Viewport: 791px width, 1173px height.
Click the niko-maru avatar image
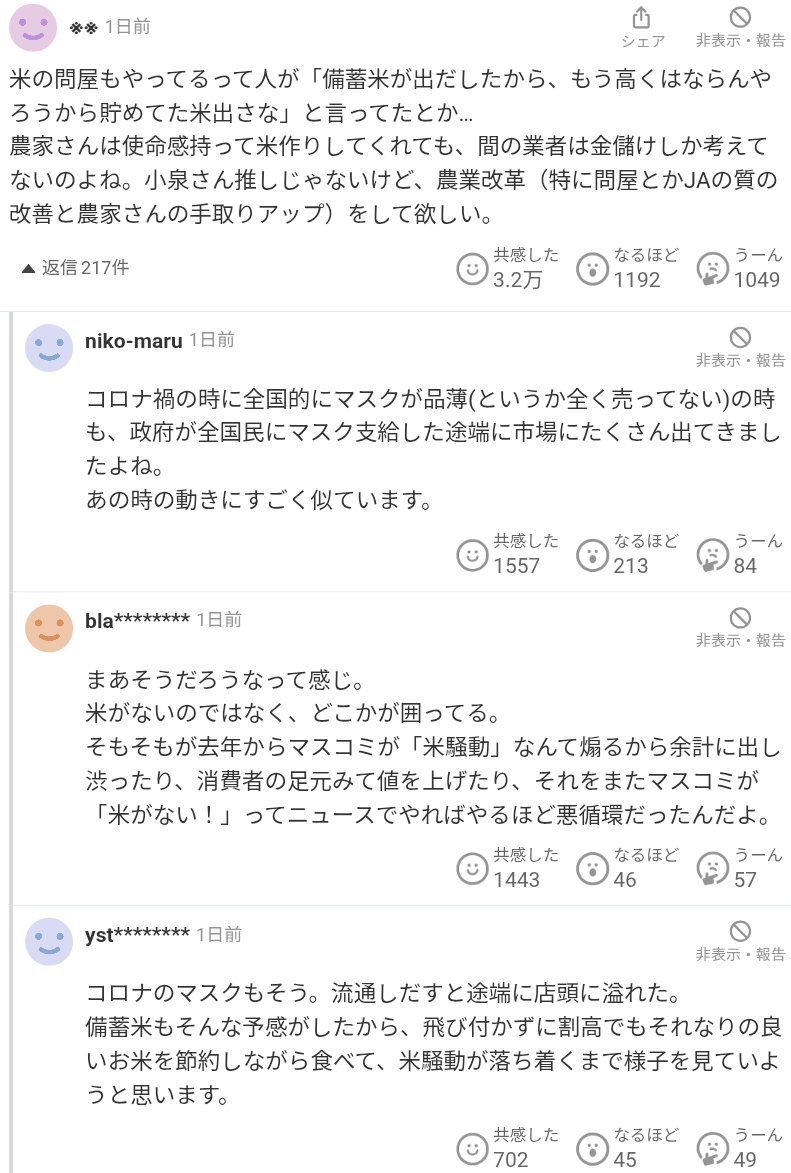coord(49,348)
